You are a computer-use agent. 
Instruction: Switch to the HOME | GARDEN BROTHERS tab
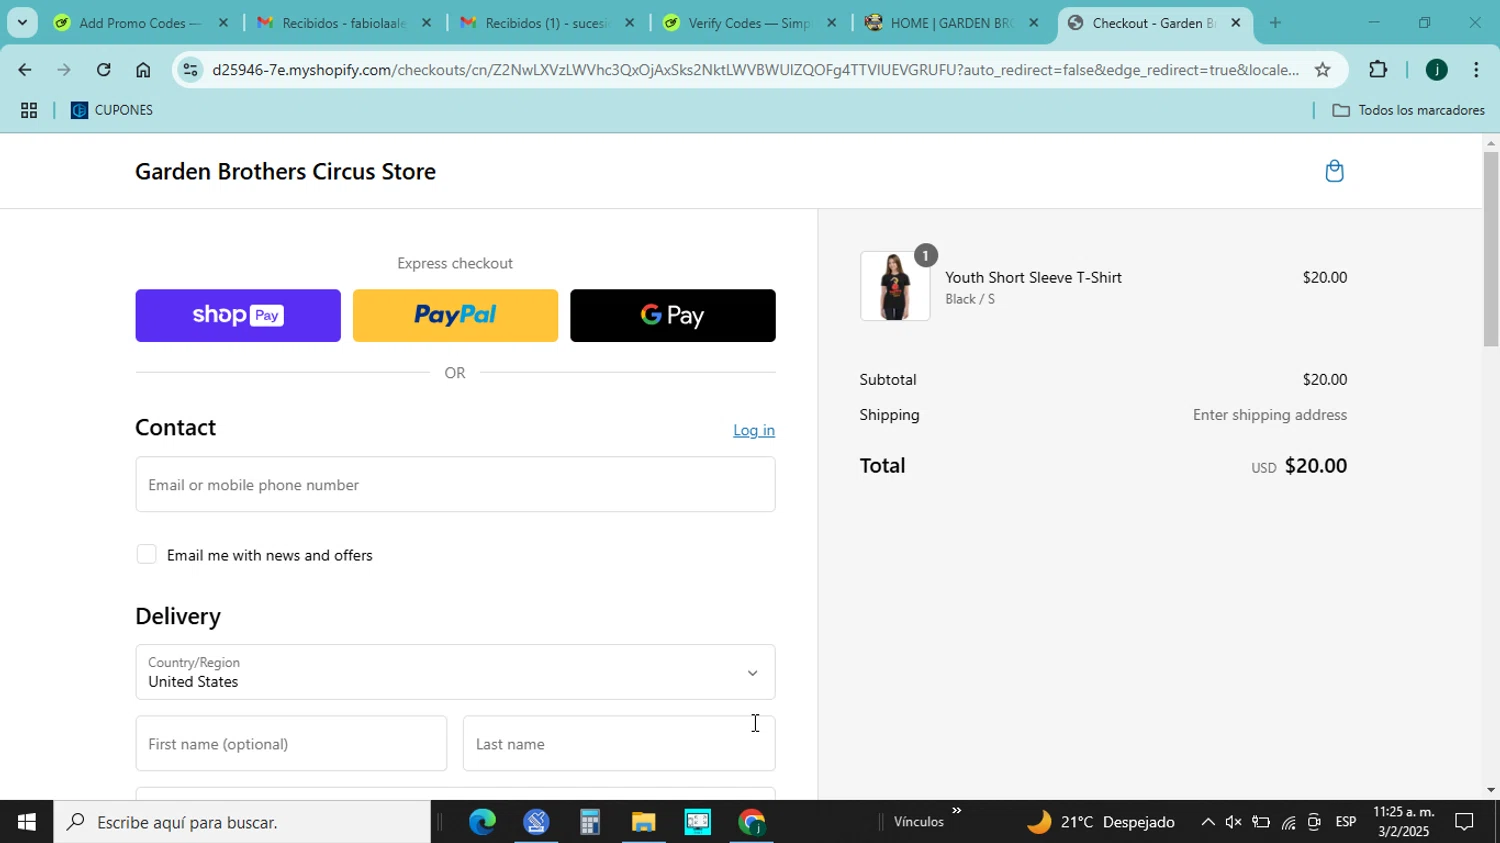(951, 22)
